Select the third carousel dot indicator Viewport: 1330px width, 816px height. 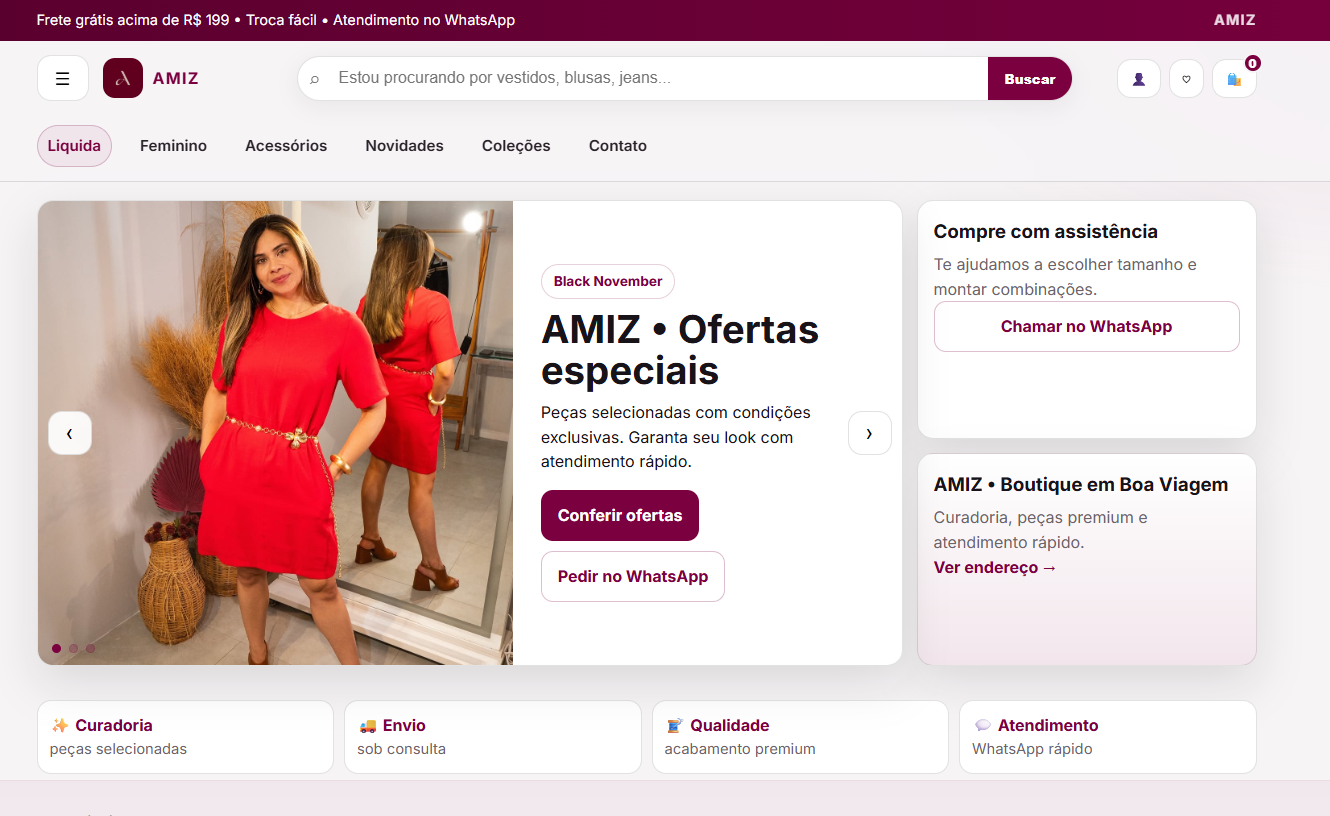pyautogui.click(x=90, y=648)
